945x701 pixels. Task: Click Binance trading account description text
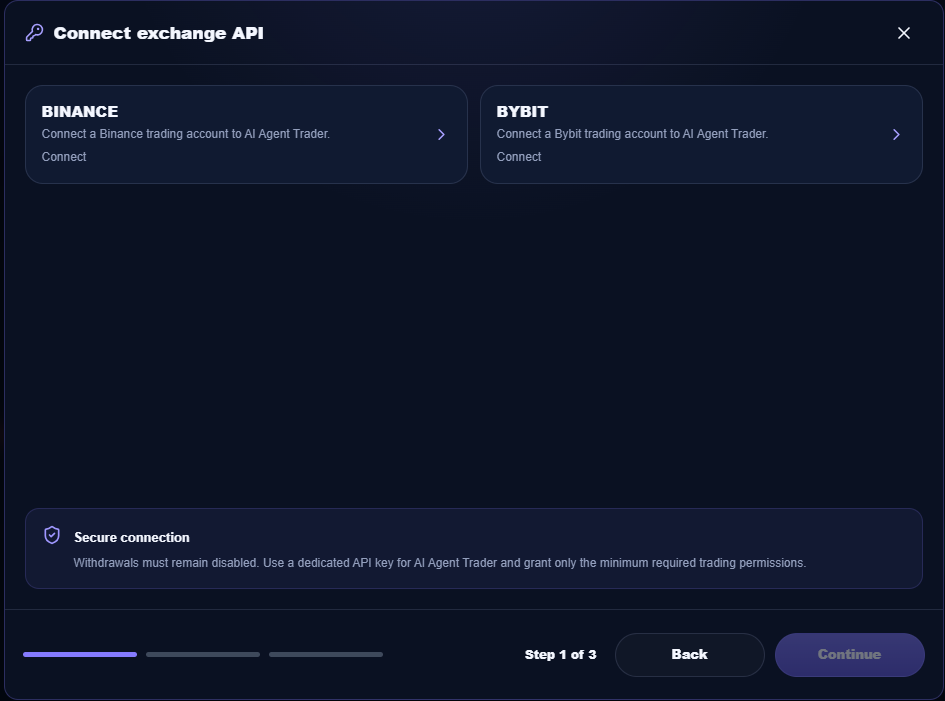tap(186, 134)
